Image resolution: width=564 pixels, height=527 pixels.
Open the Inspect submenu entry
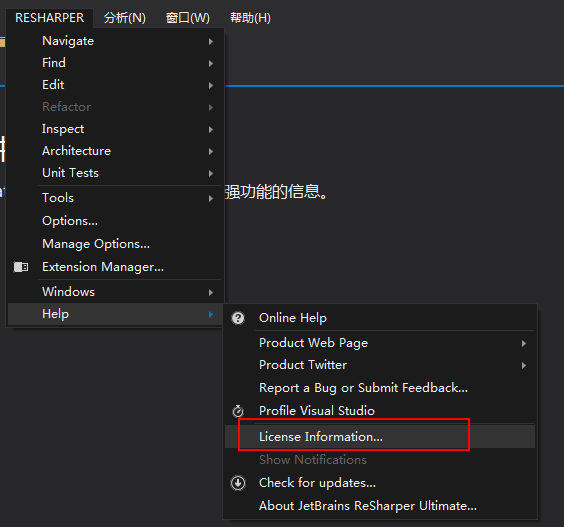[115, 129]
